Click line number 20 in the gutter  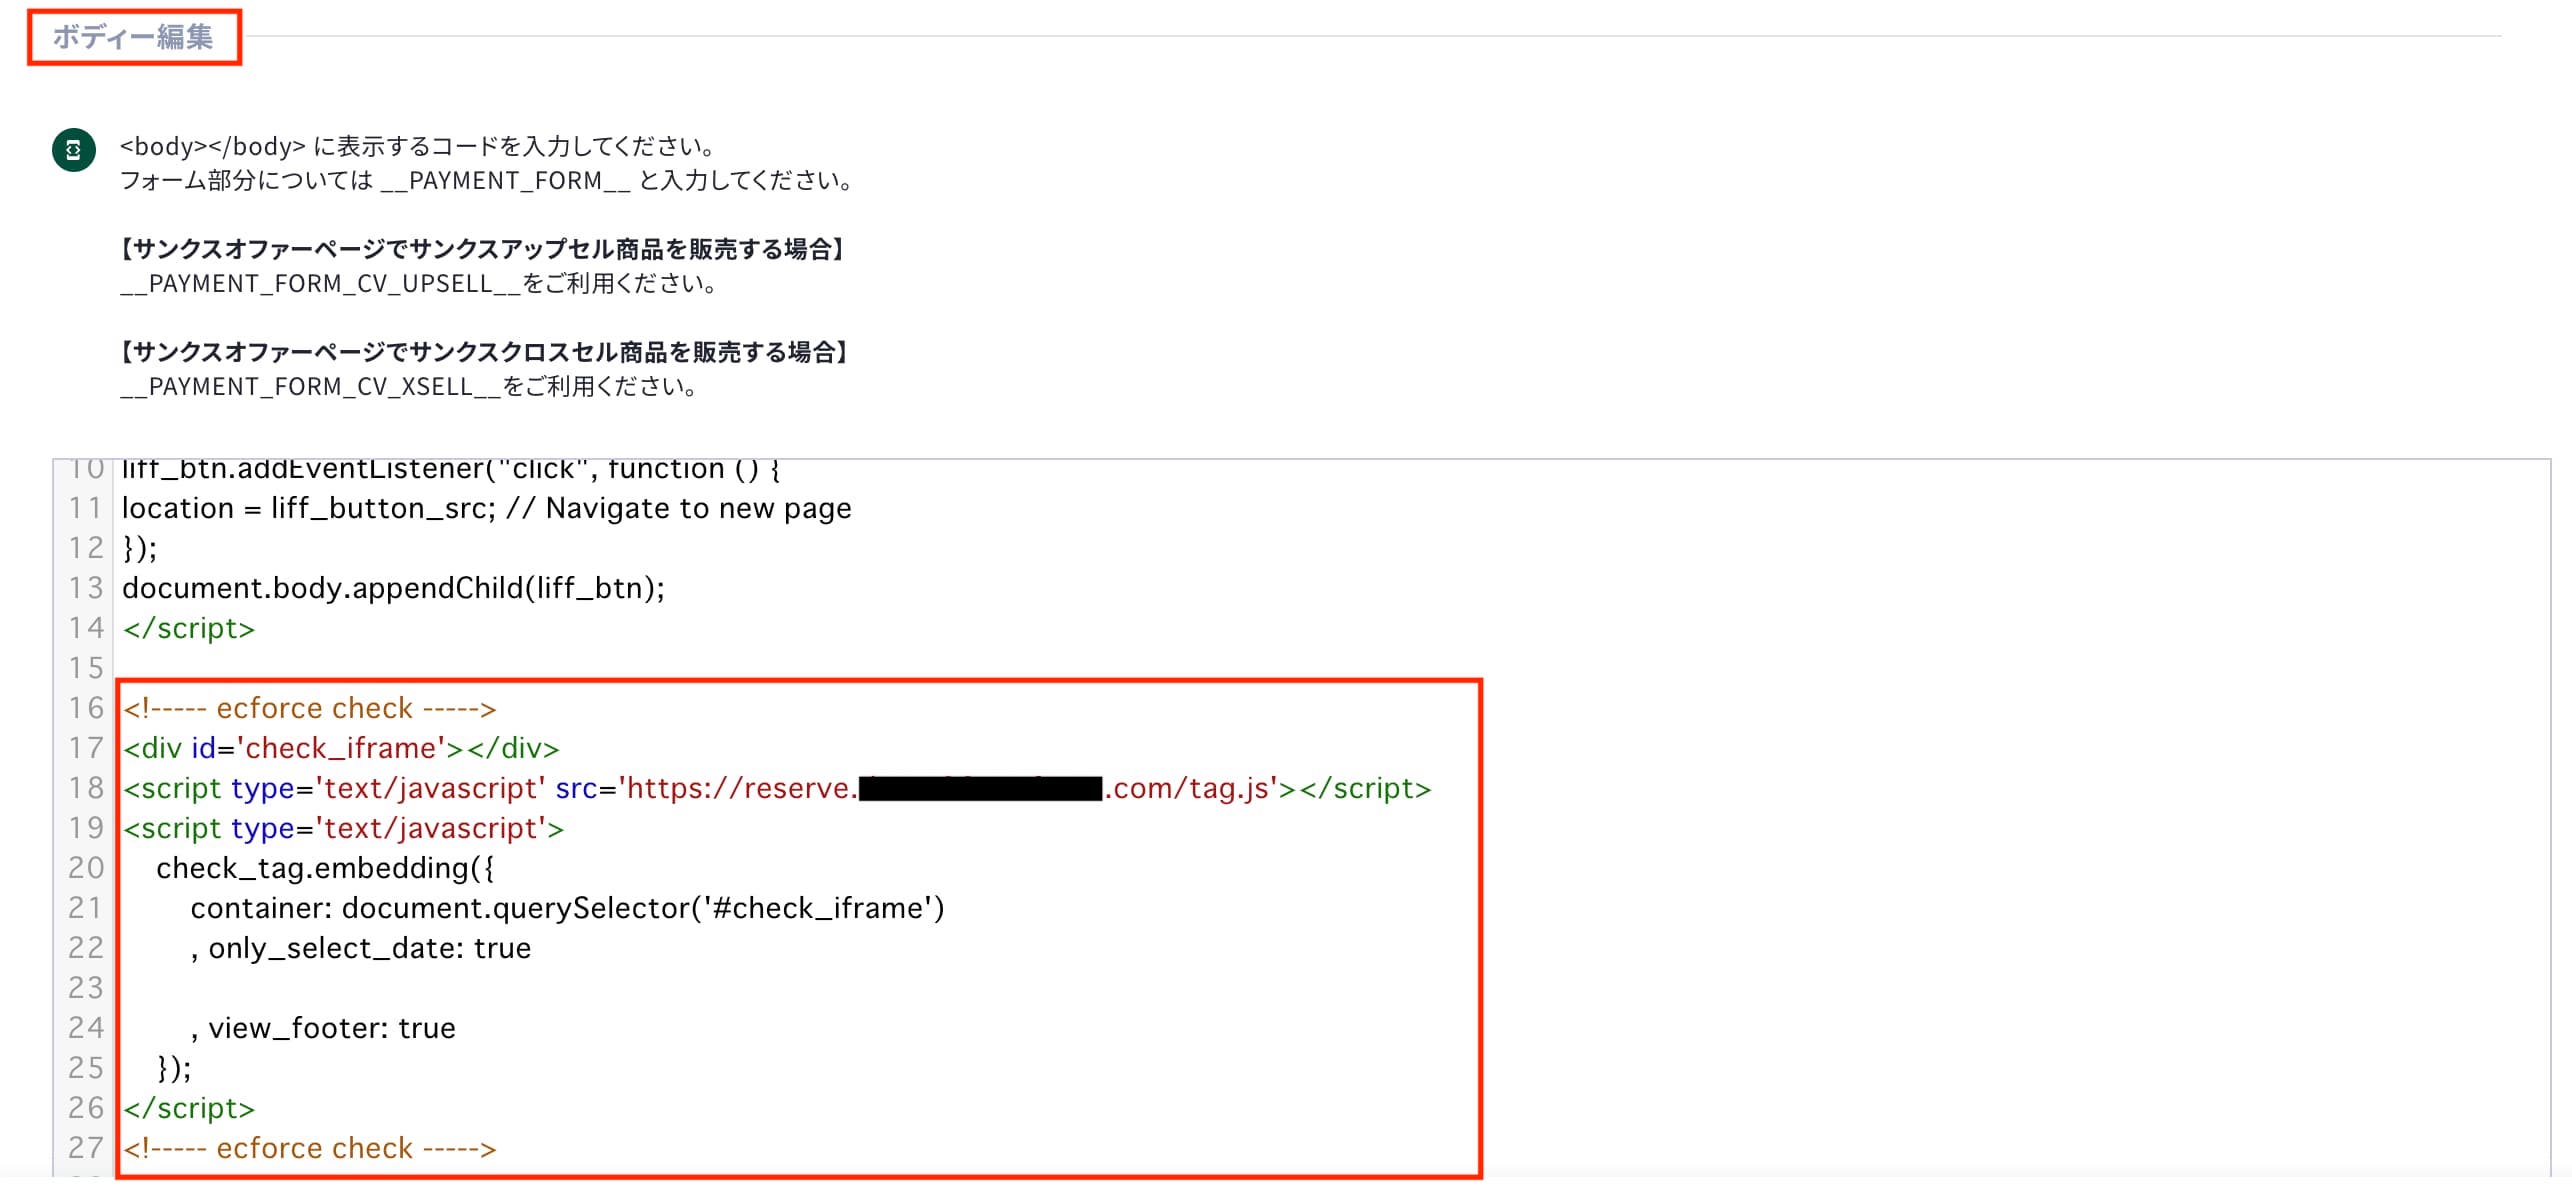(86, 868)
